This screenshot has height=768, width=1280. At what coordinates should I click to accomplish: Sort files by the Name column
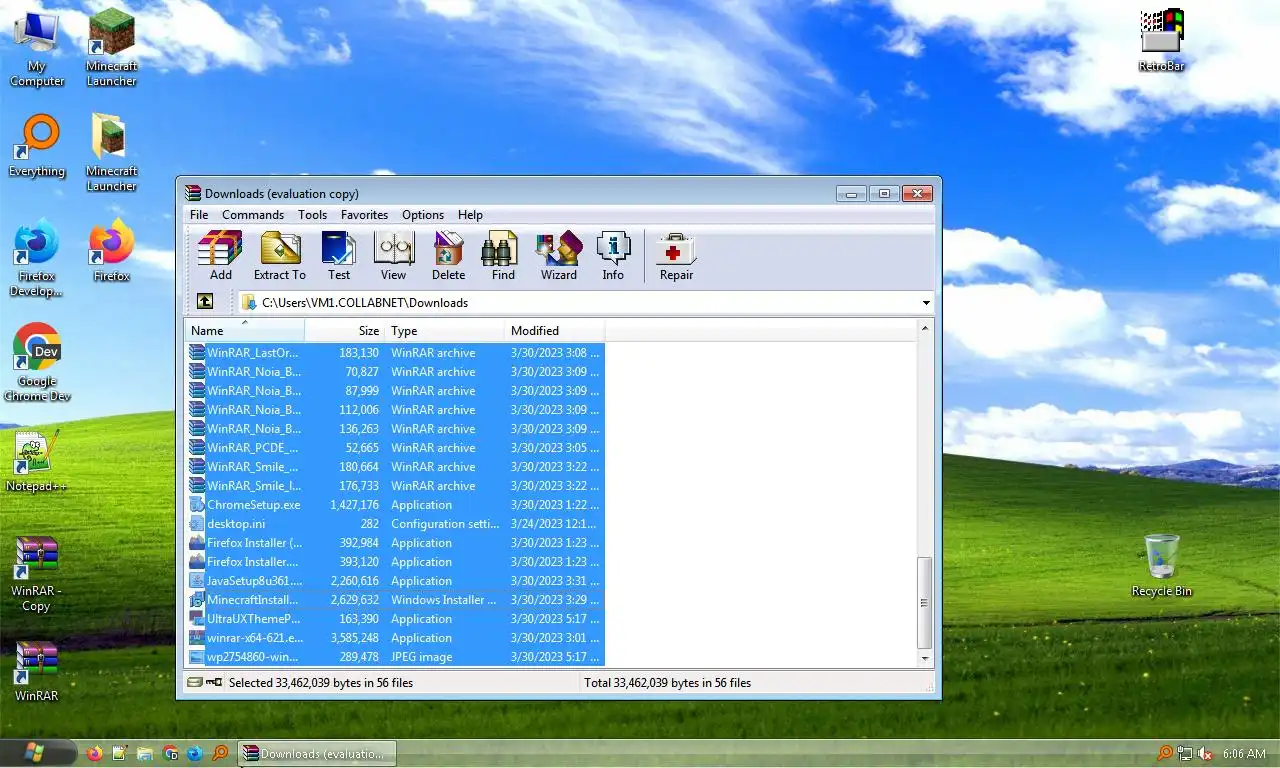pos(245,331)
